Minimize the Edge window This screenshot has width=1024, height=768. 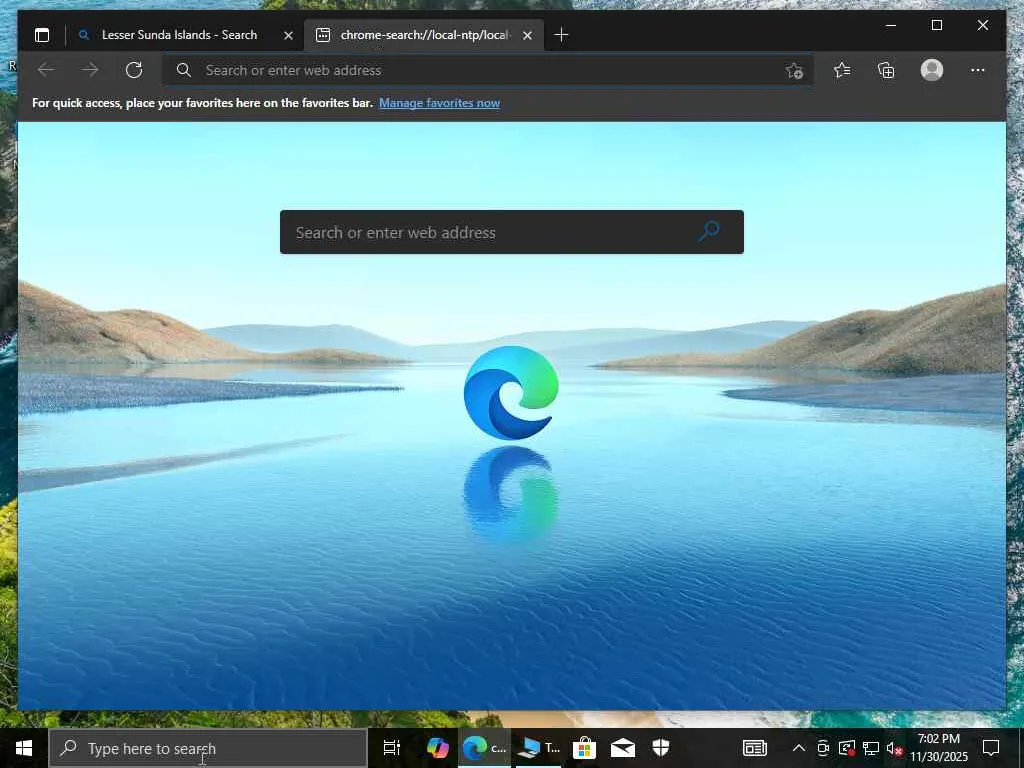click(x=891, y=25)
